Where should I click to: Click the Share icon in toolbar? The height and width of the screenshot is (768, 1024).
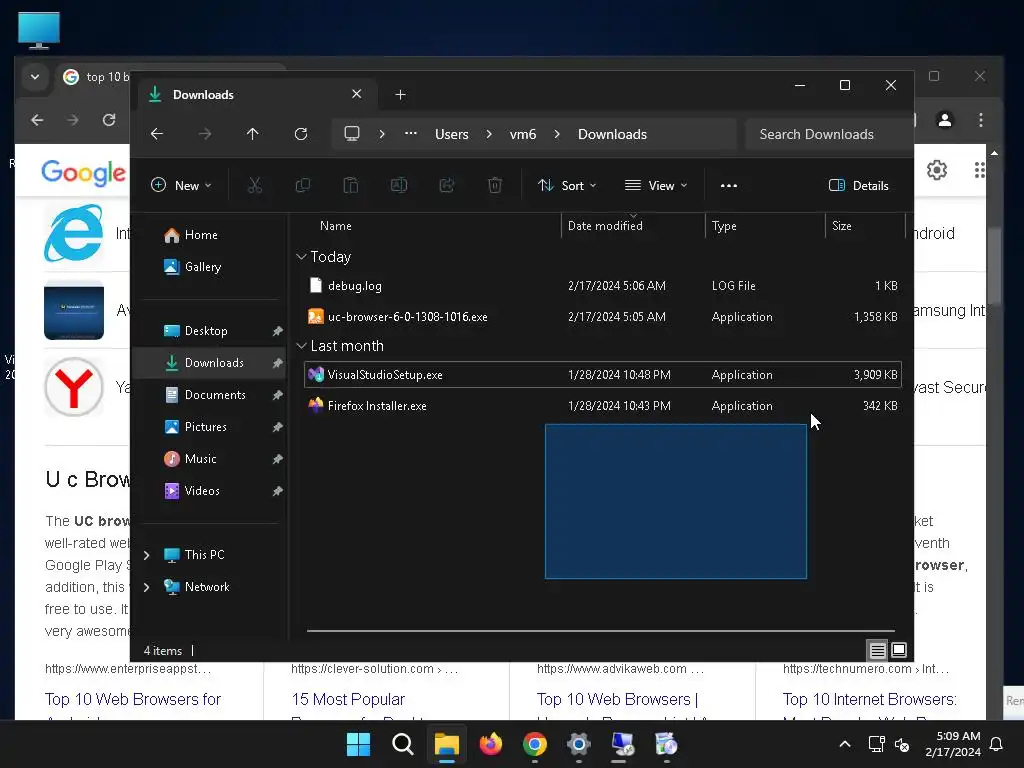(447, 185)
